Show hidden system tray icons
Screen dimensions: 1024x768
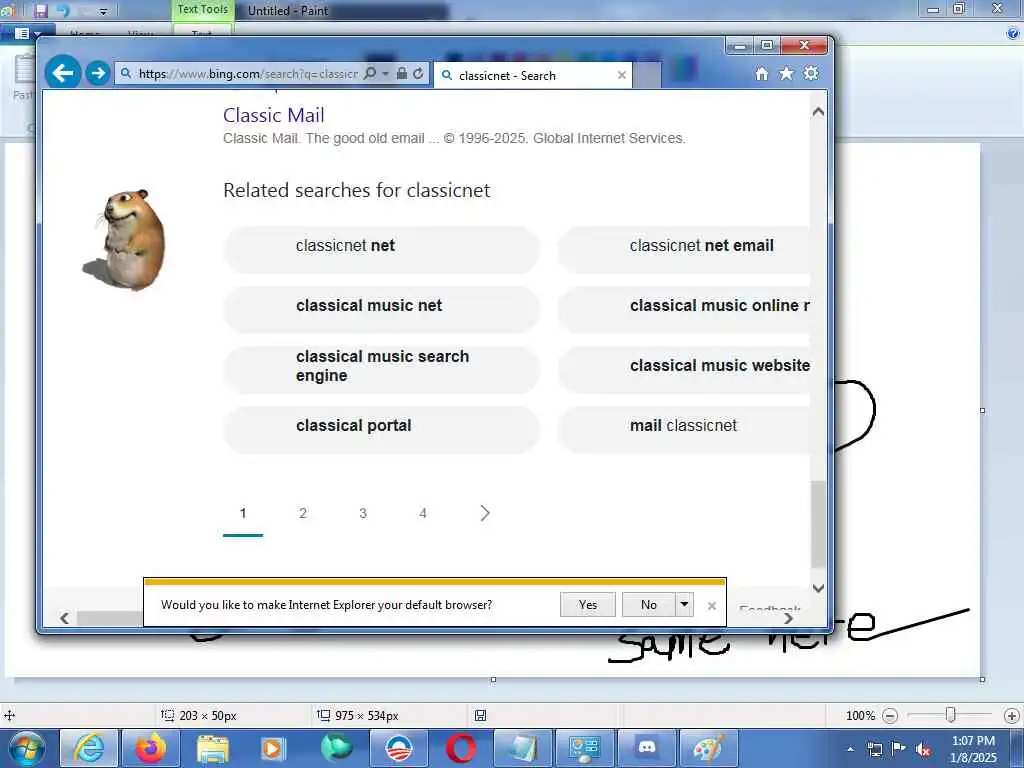click(x=850, y=749)
